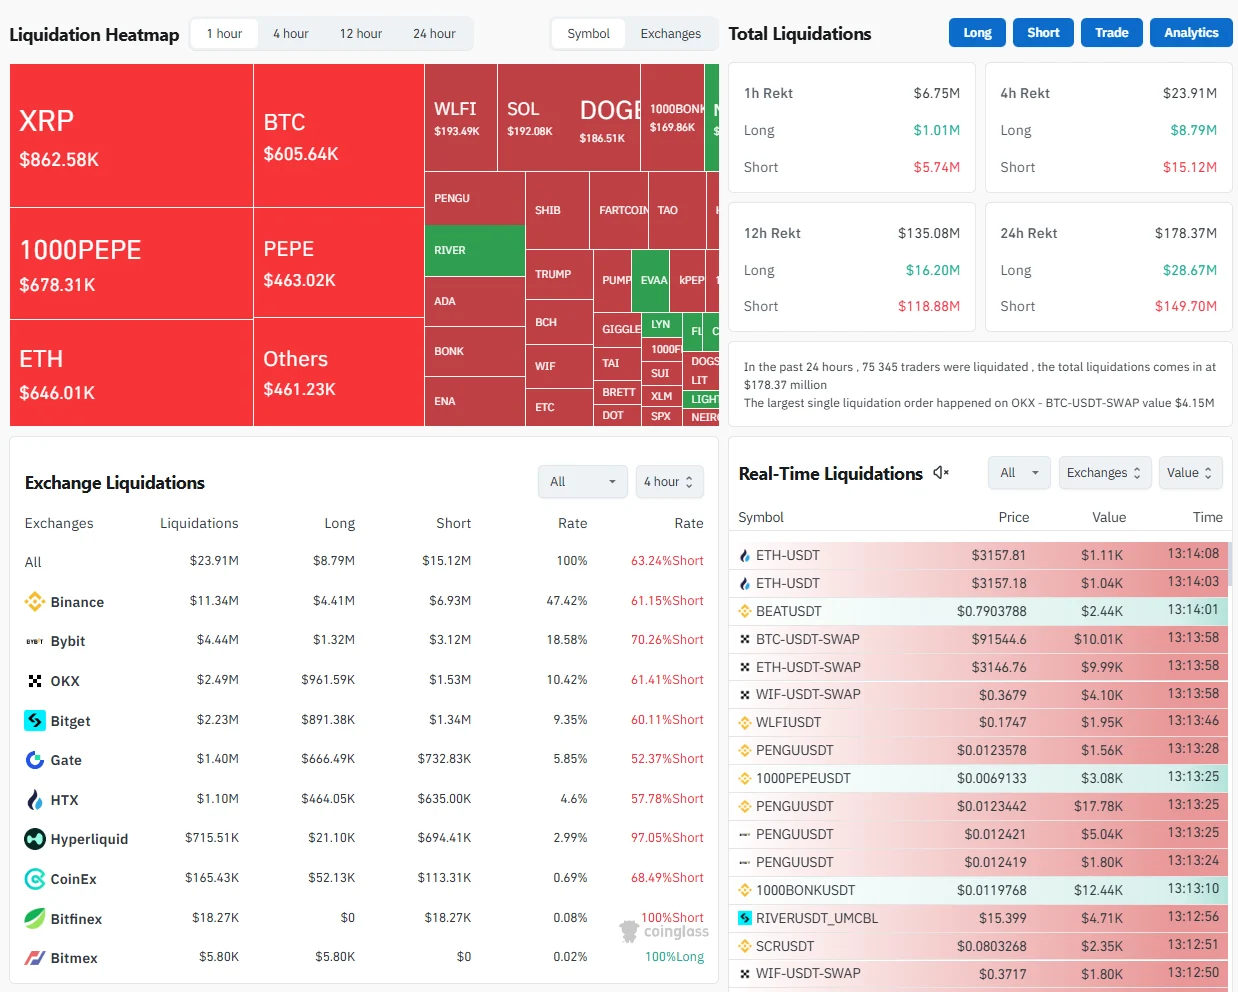Click the Liquidations column header

pyautogui.click(x=199, y=523)
